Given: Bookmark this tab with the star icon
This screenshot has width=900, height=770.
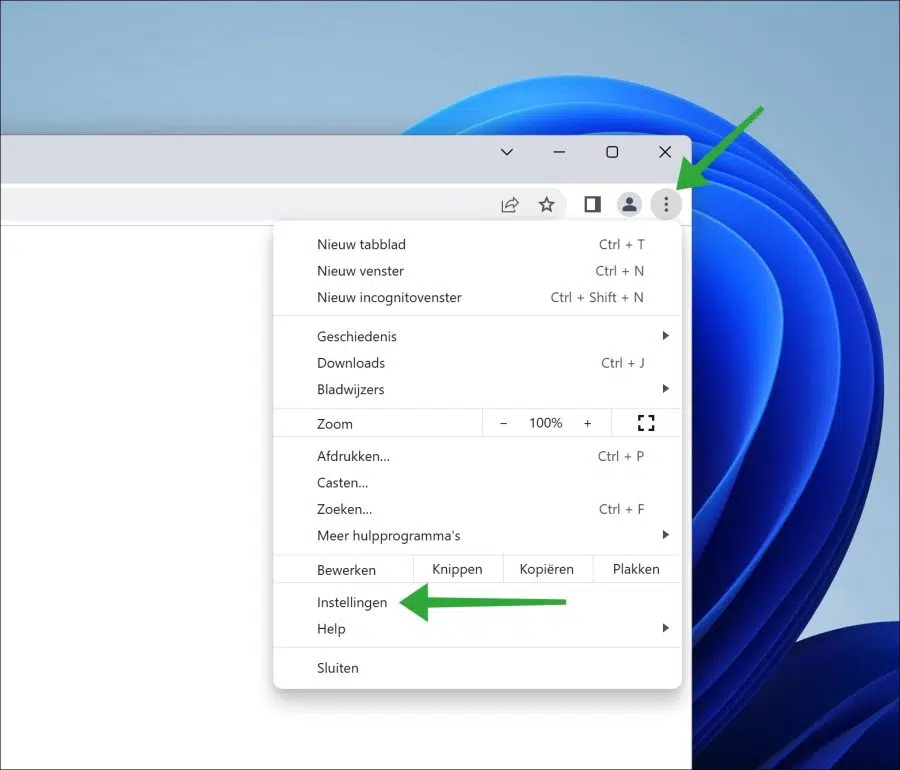Looking at the screenshot, I should pyautogui.click(x=546, y=204).
